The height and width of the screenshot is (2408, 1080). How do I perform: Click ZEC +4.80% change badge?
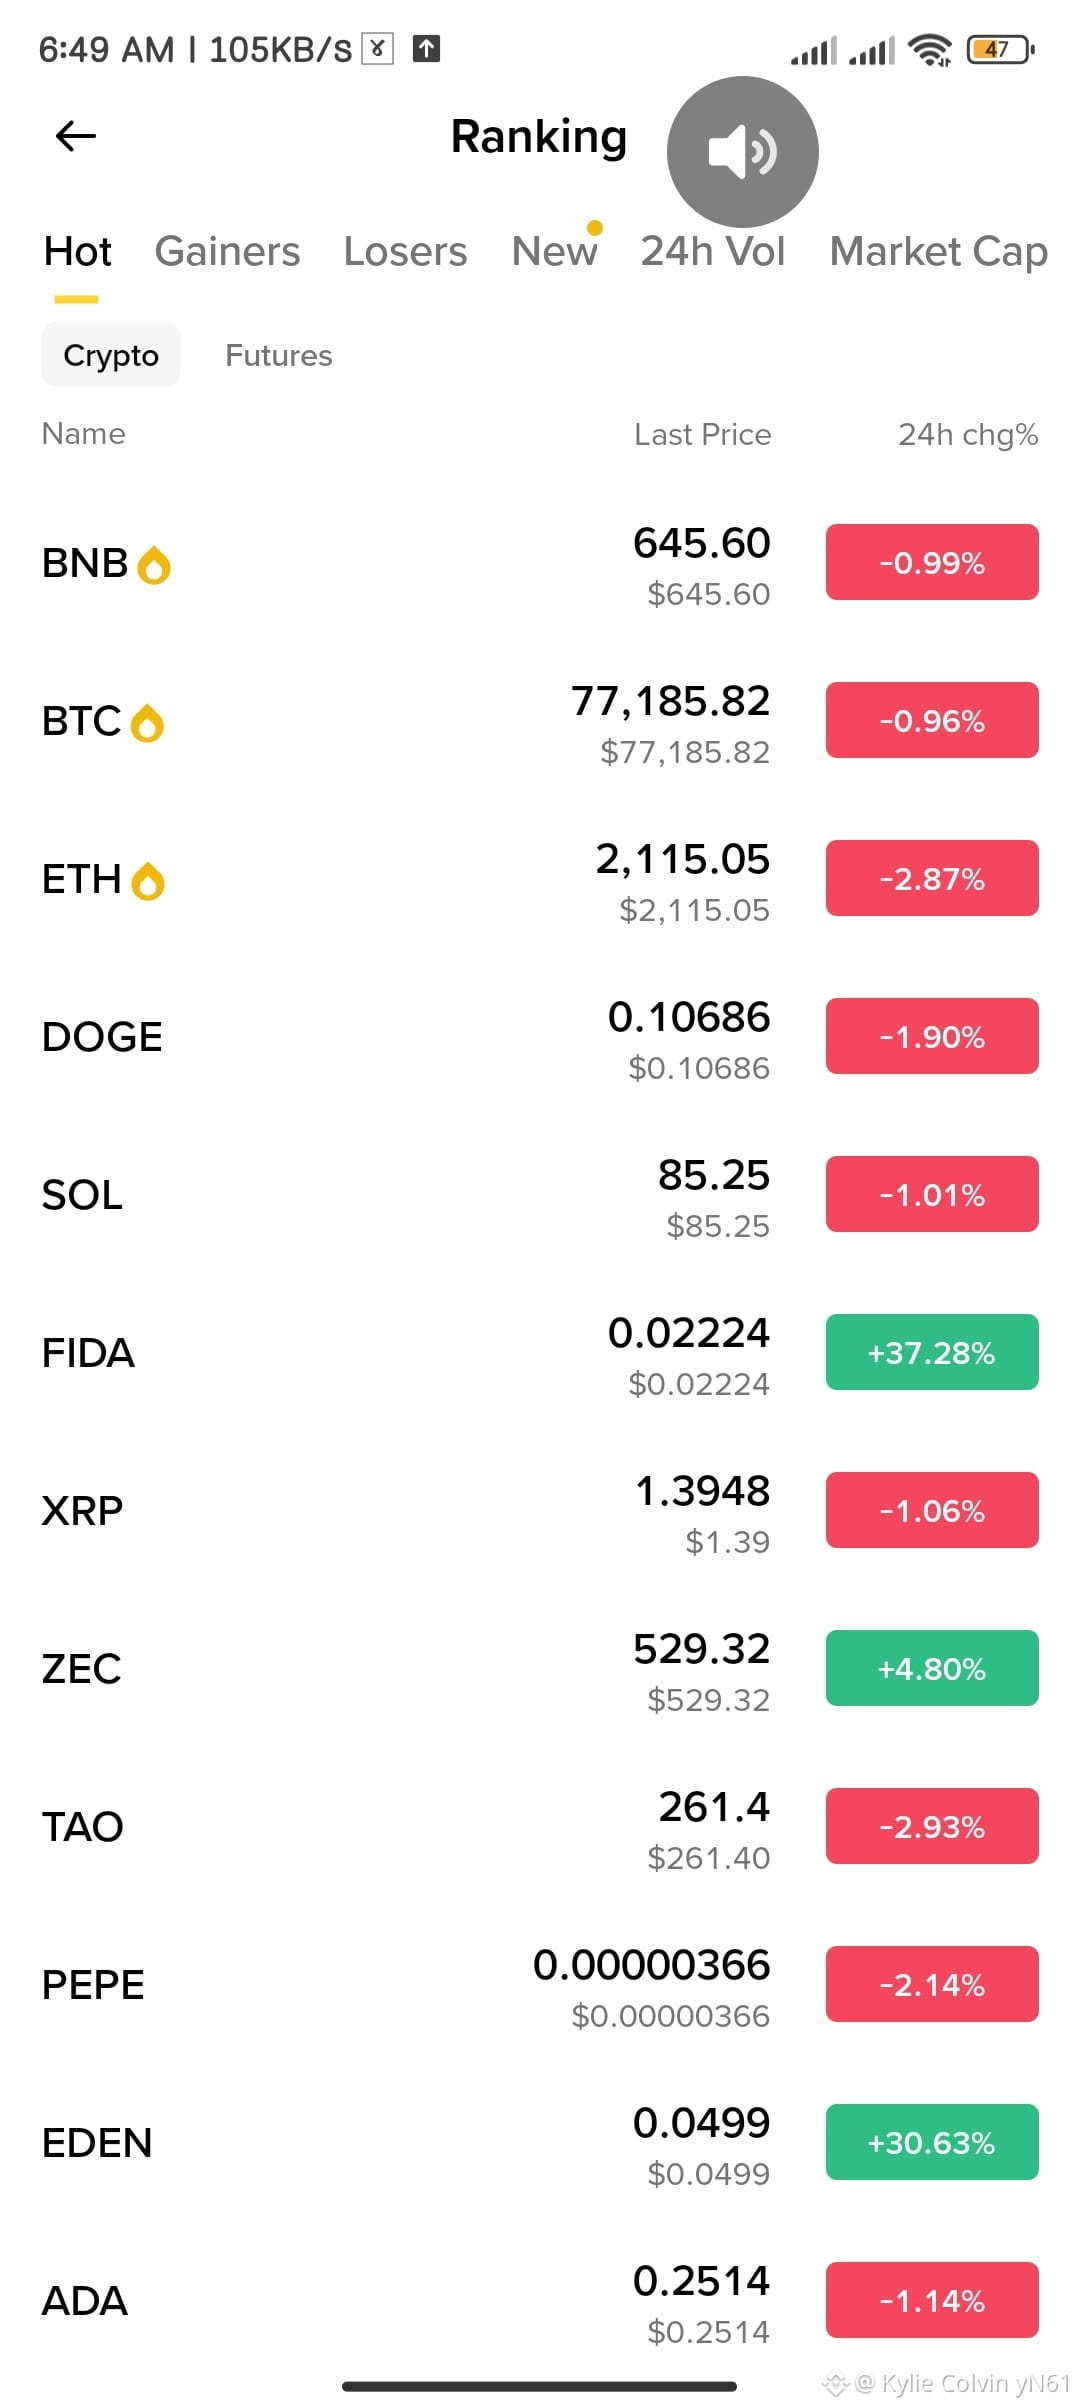click(932, 1668)
